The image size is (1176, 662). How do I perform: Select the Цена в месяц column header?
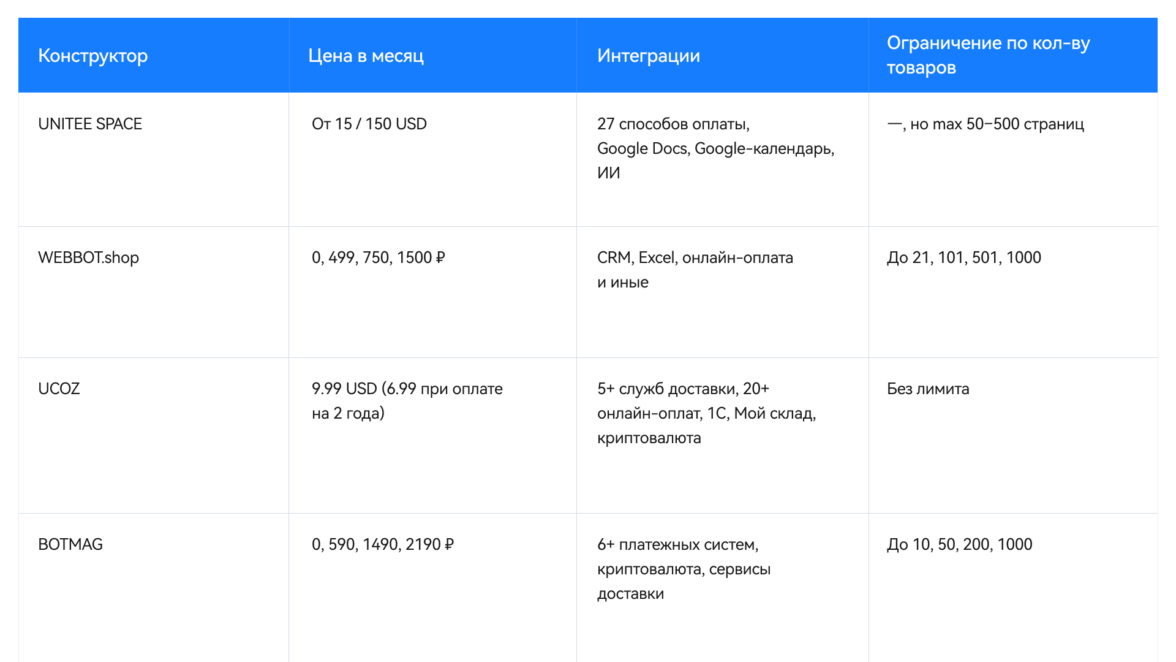[366, 56]
